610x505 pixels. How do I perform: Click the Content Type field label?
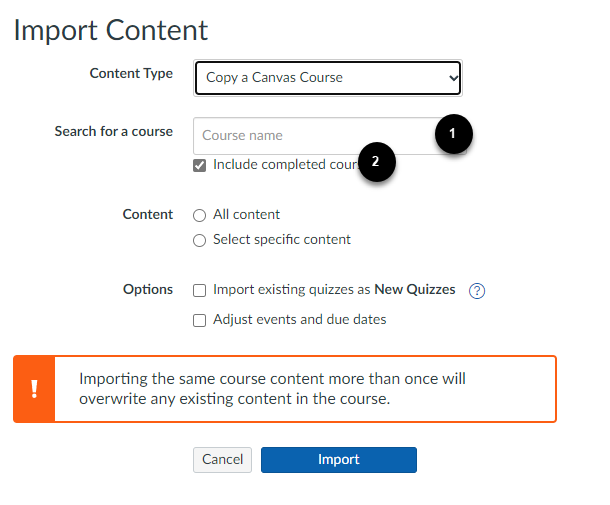pyautogui.click(x=131, y=74)
